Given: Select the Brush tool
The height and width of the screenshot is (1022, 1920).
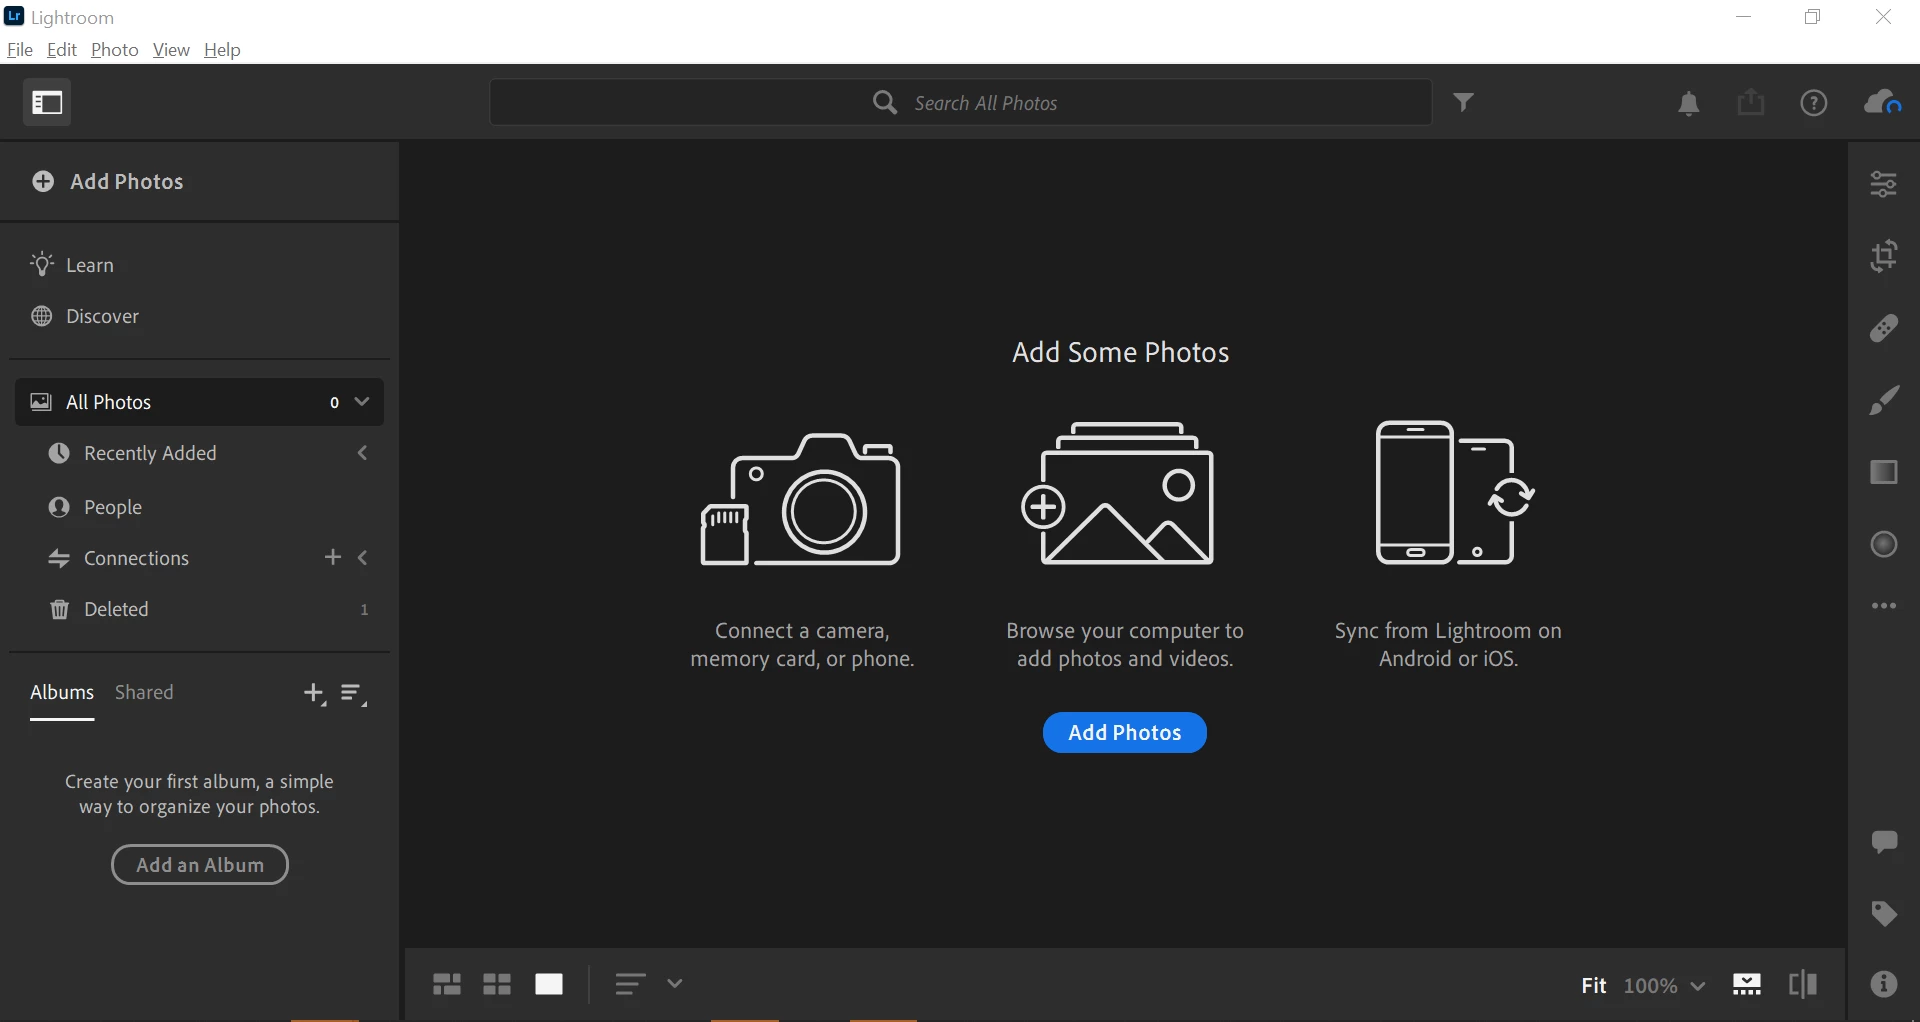Looking at the screenshot, I should (x=1884, y=400).
